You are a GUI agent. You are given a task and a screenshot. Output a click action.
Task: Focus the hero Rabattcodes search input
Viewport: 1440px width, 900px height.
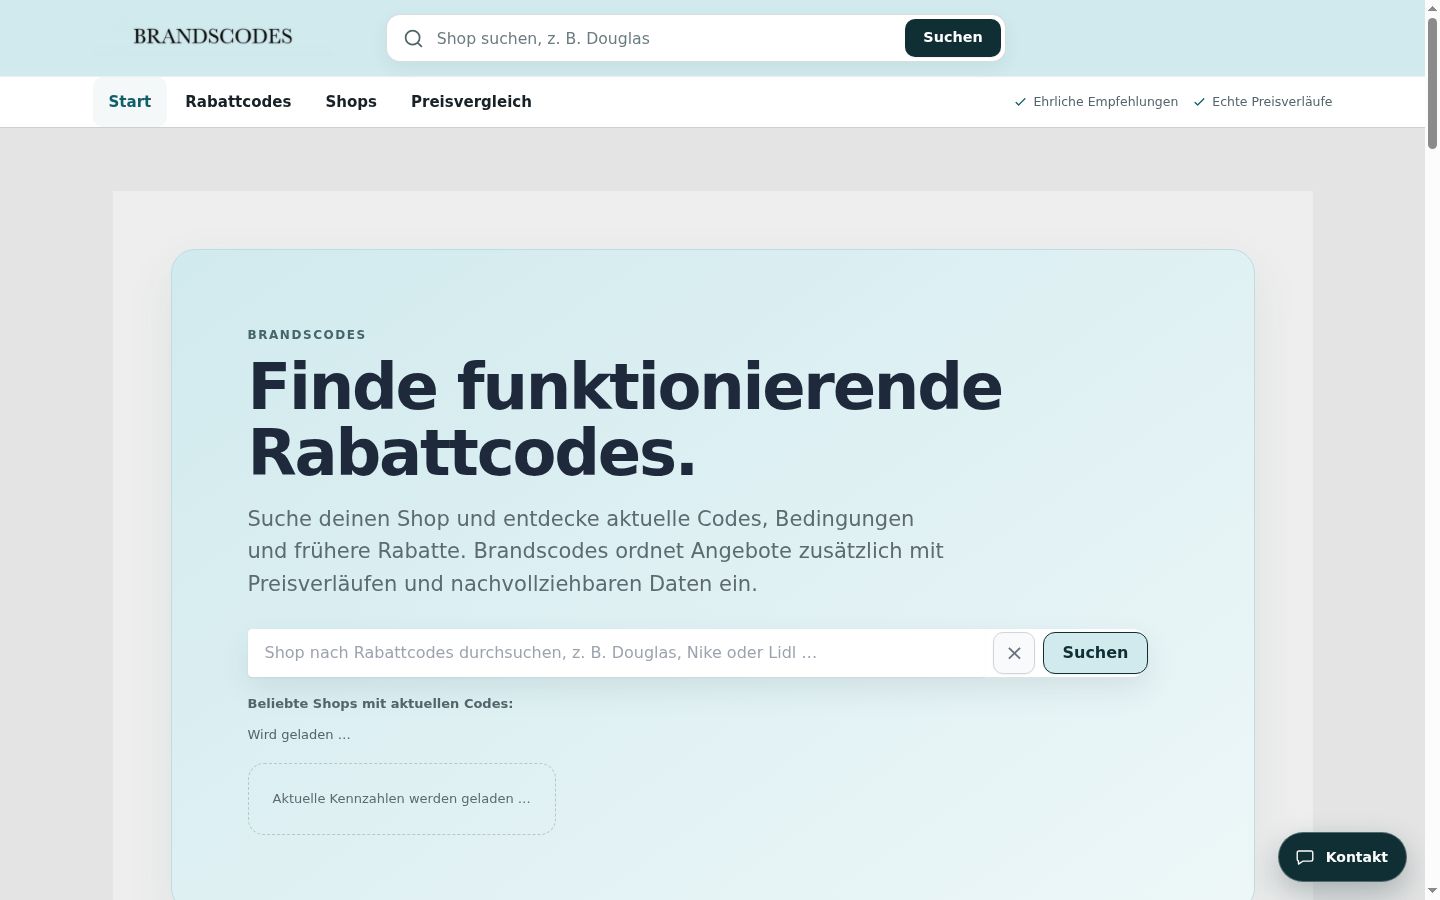coord(620,653)
